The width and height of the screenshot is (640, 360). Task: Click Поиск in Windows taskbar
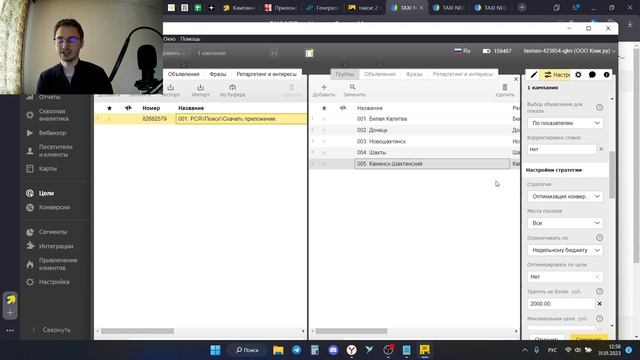247,350
